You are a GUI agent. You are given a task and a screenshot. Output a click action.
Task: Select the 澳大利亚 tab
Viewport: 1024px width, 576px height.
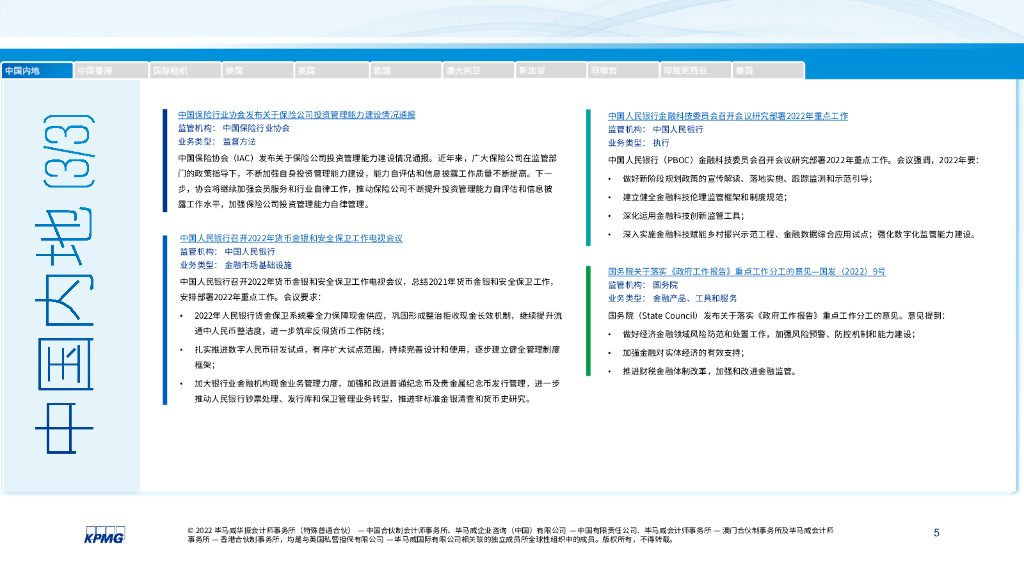(x=479, y=71)
